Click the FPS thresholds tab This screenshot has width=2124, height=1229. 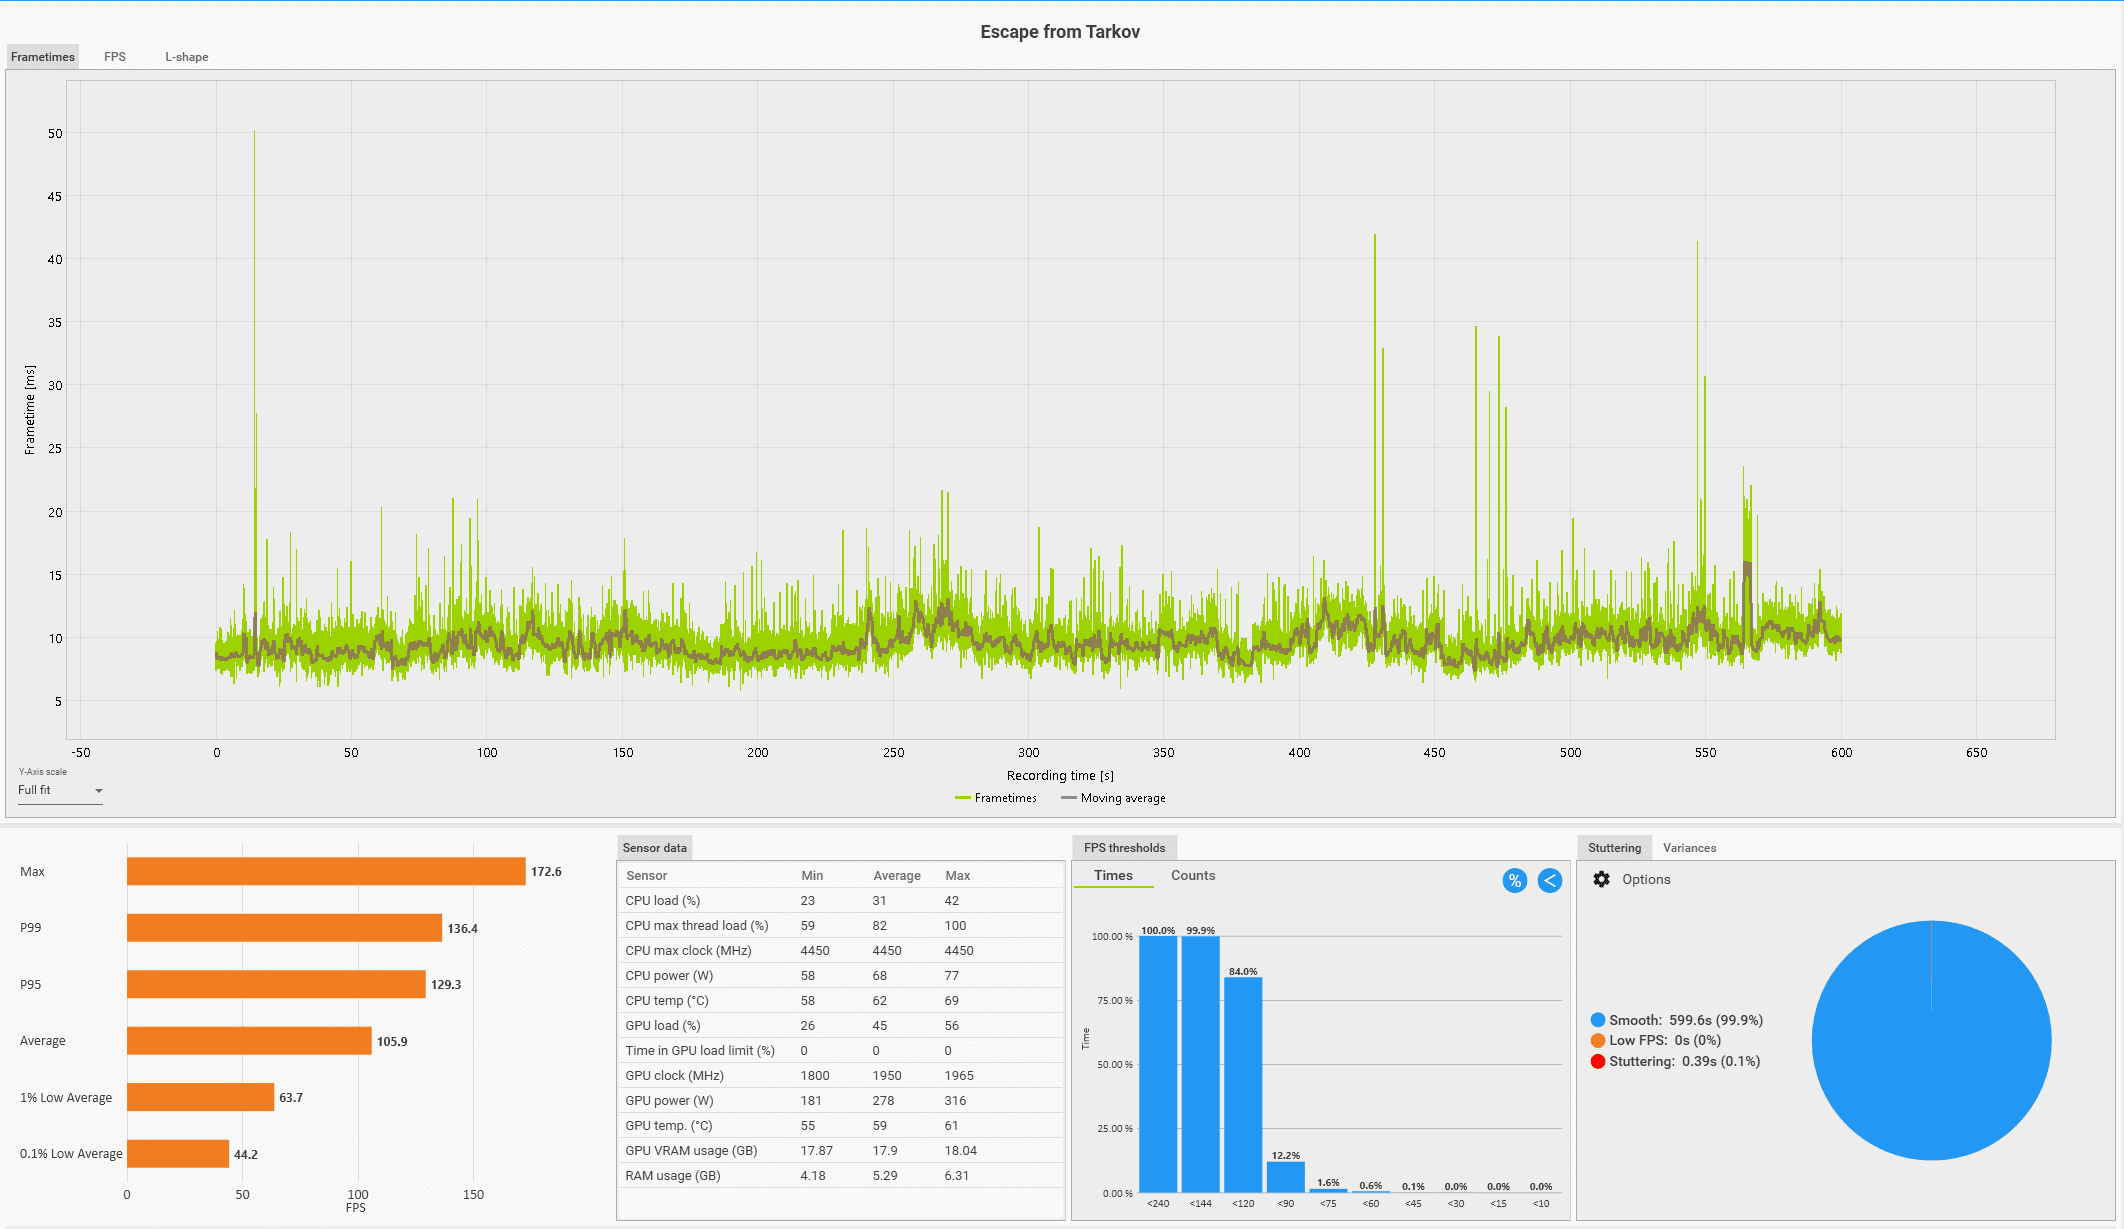point(1124,848)
